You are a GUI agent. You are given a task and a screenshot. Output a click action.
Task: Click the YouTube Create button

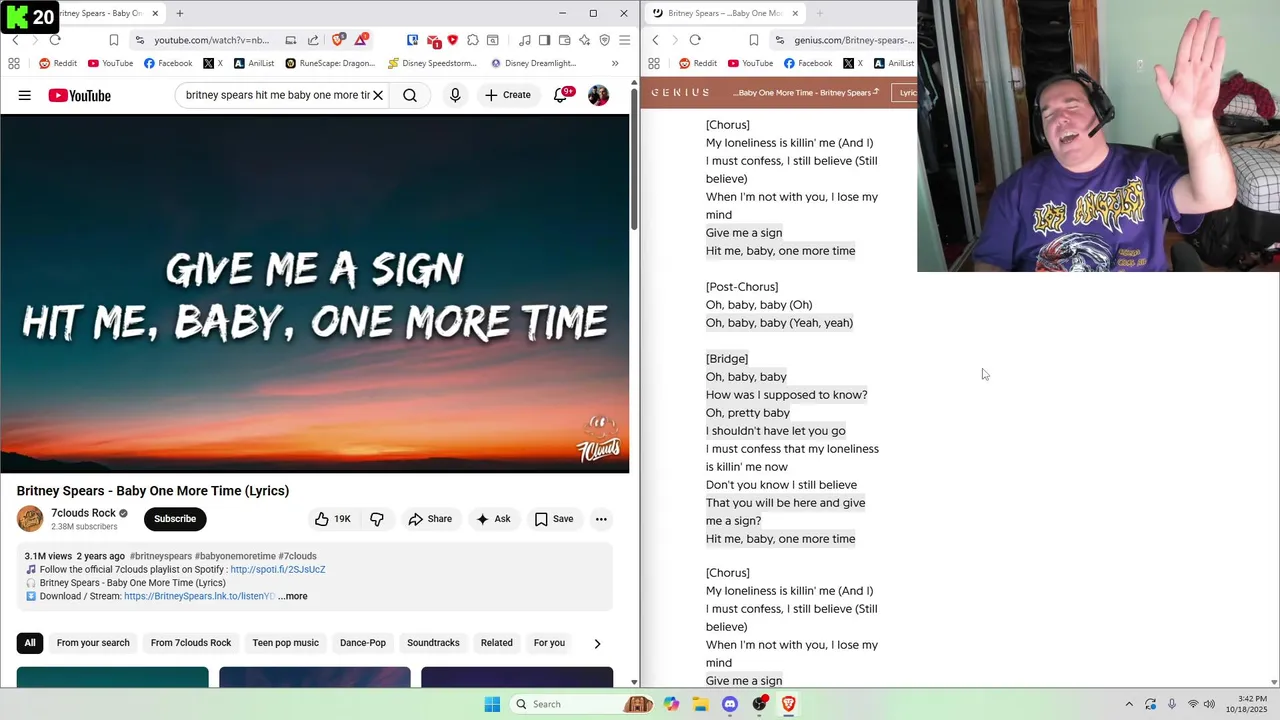pyautogui.click(x=508, y=95)
